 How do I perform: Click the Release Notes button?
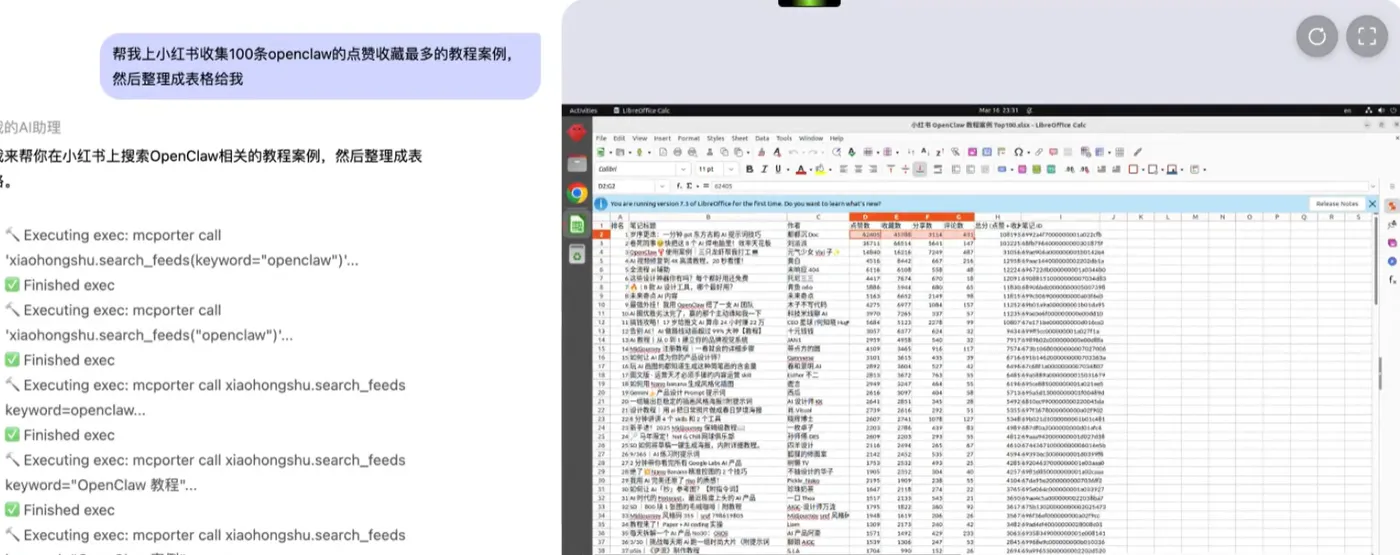[1337, 204]
